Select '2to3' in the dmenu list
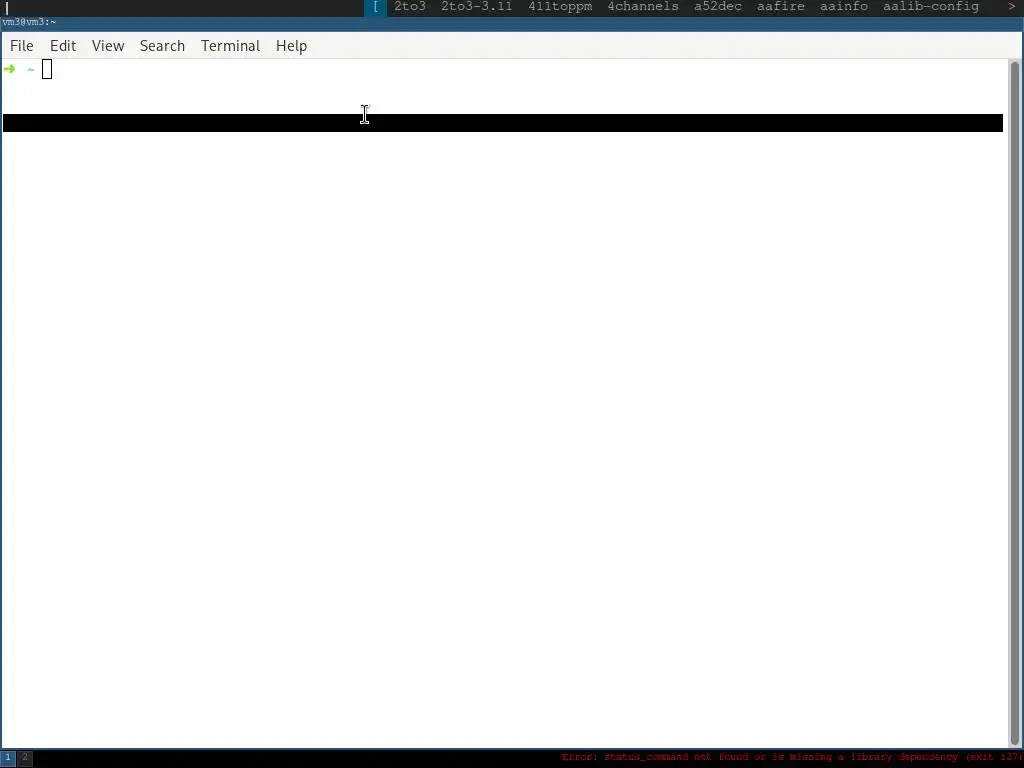 [x=409, y=7]
